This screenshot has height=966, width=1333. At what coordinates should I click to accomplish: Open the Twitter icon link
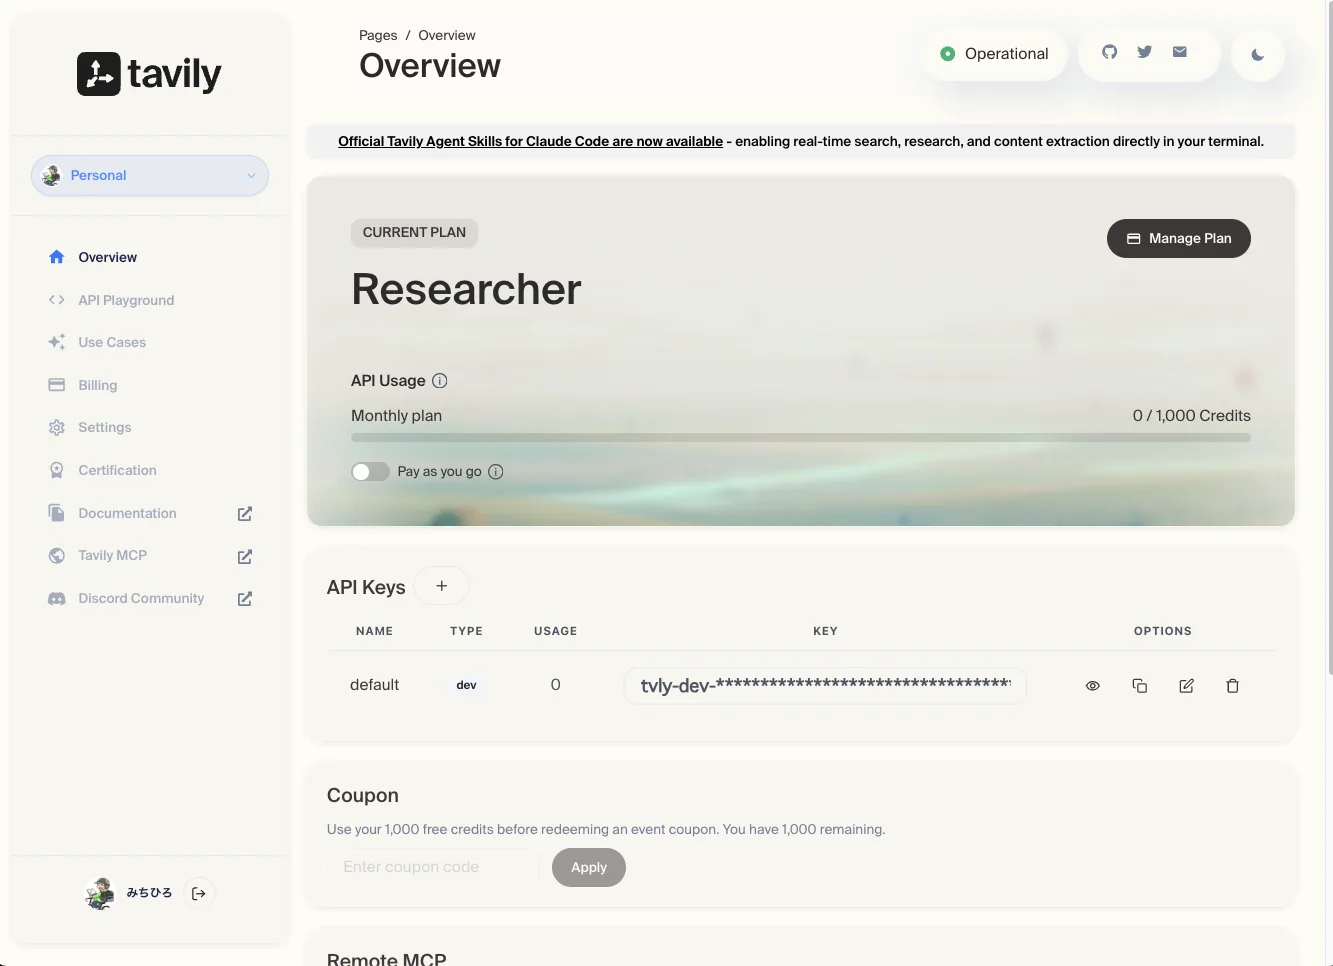point(1145,52)
